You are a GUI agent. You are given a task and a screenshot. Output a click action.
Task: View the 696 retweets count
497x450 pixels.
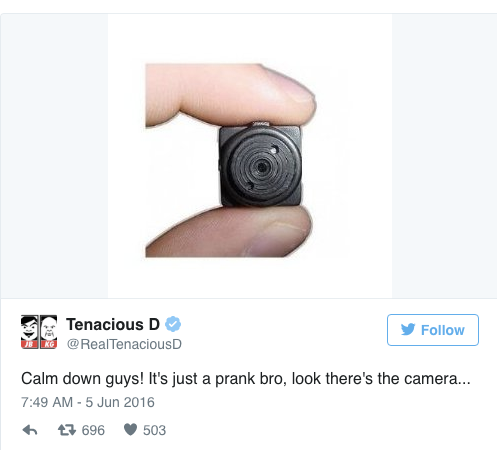pyautogui.click(x=93, y=430)
